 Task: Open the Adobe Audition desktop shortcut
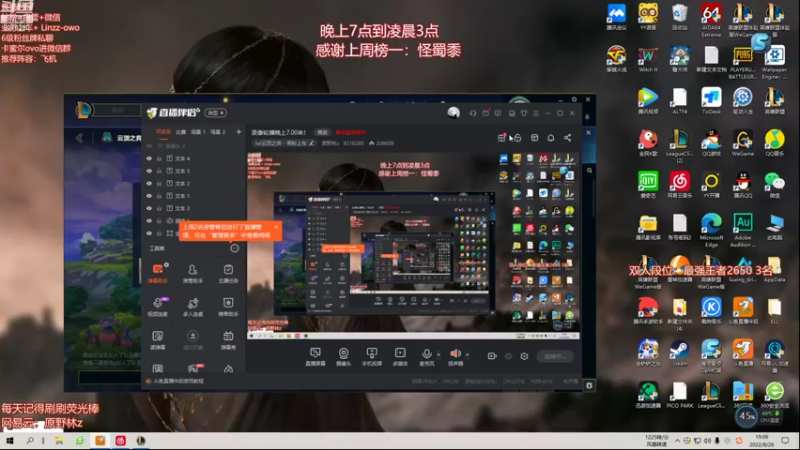(x=743, y=230)
